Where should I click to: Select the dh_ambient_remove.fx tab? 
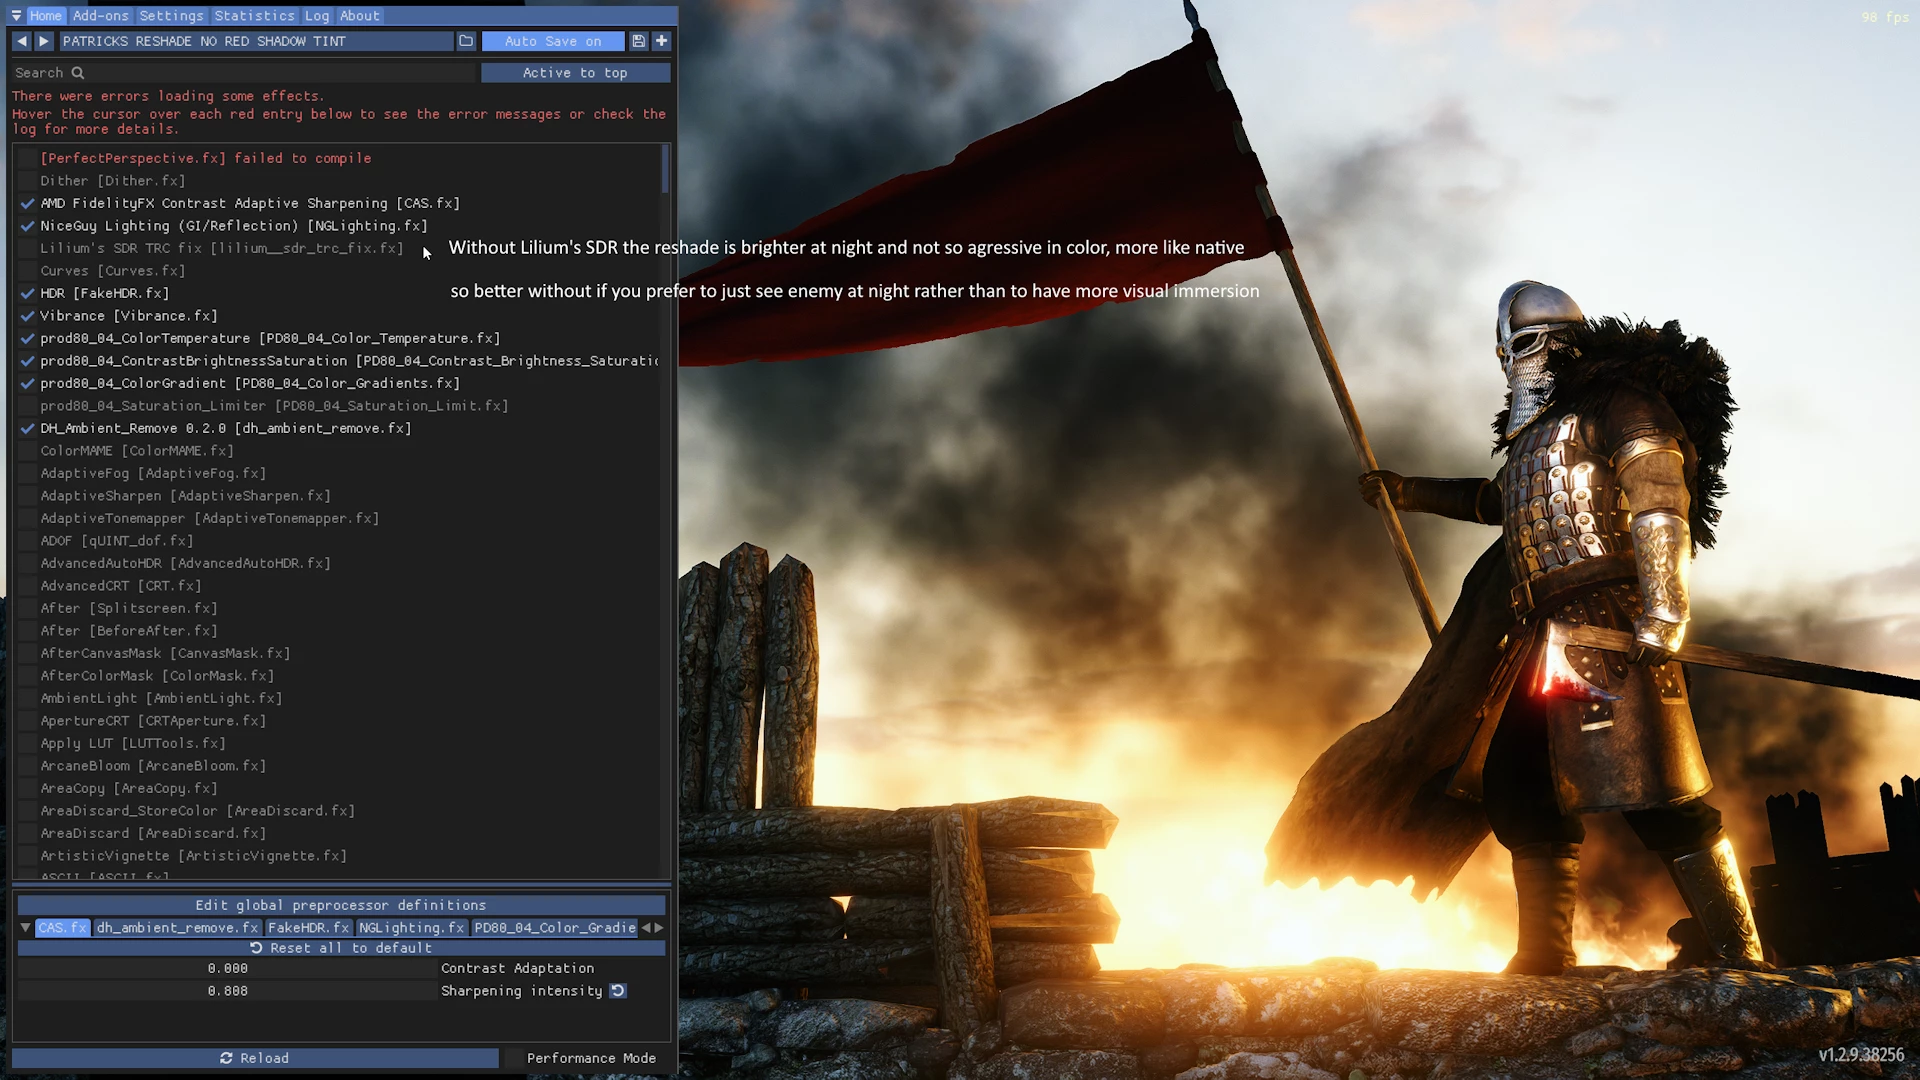(x=177, y=928)
